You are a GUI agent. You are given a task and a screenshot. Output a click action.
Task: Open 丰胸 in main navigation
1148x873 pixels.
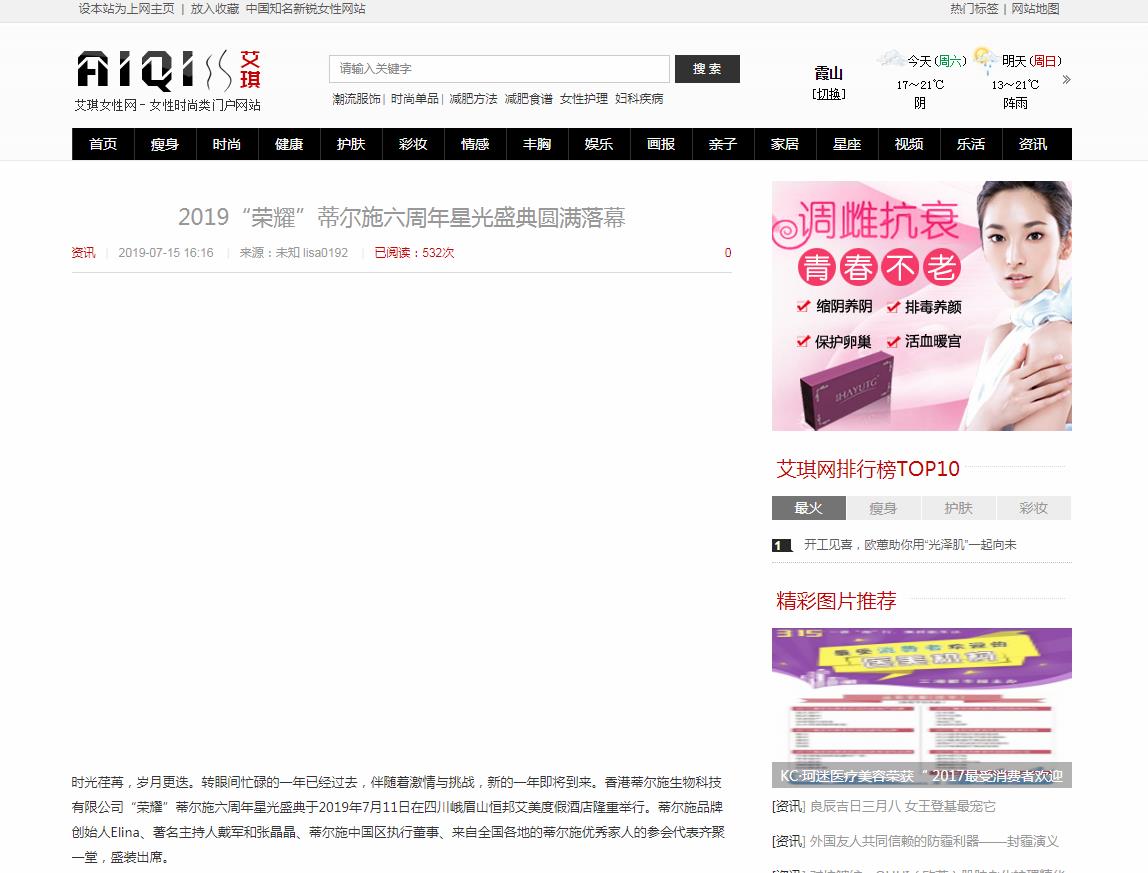pos(537,144)
